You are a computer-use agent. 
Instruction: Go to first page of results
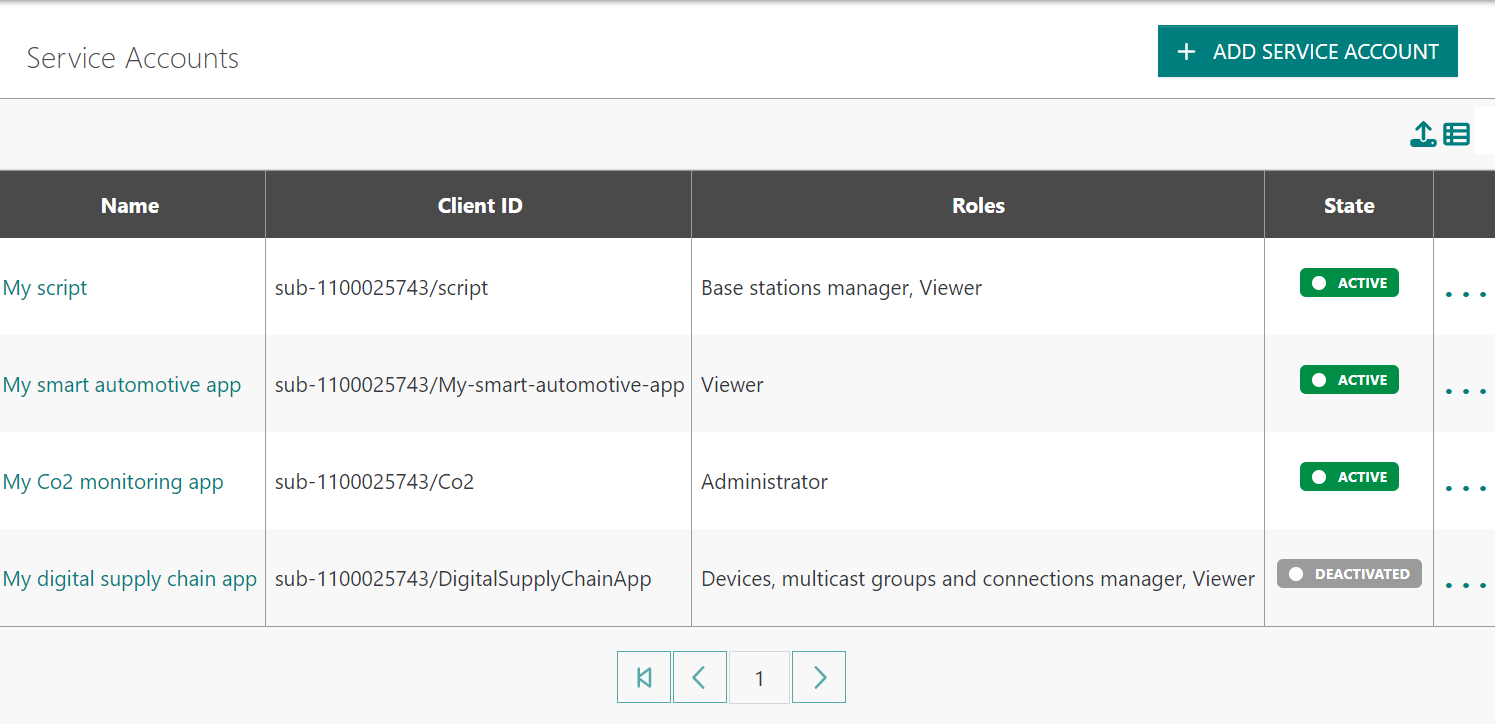coord(644,678)
